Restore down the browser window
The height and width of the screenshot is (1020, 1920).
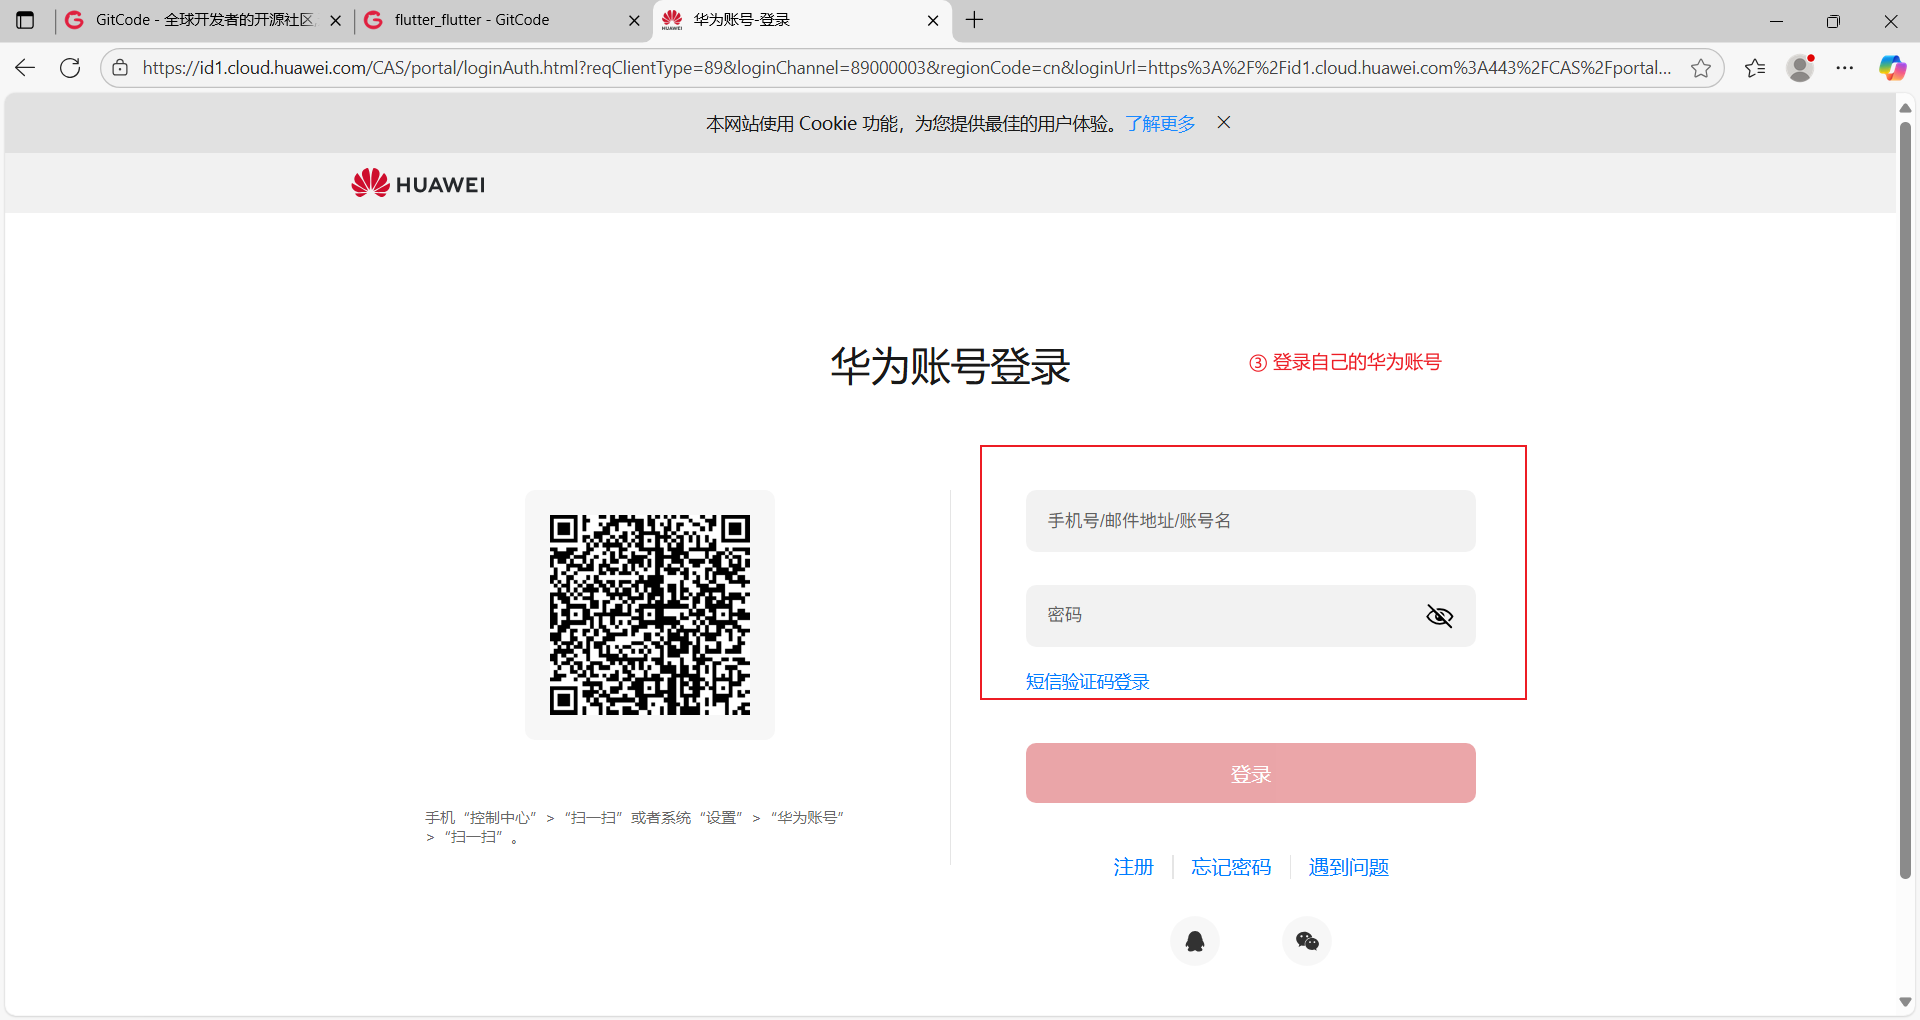tap(1833, 20)
